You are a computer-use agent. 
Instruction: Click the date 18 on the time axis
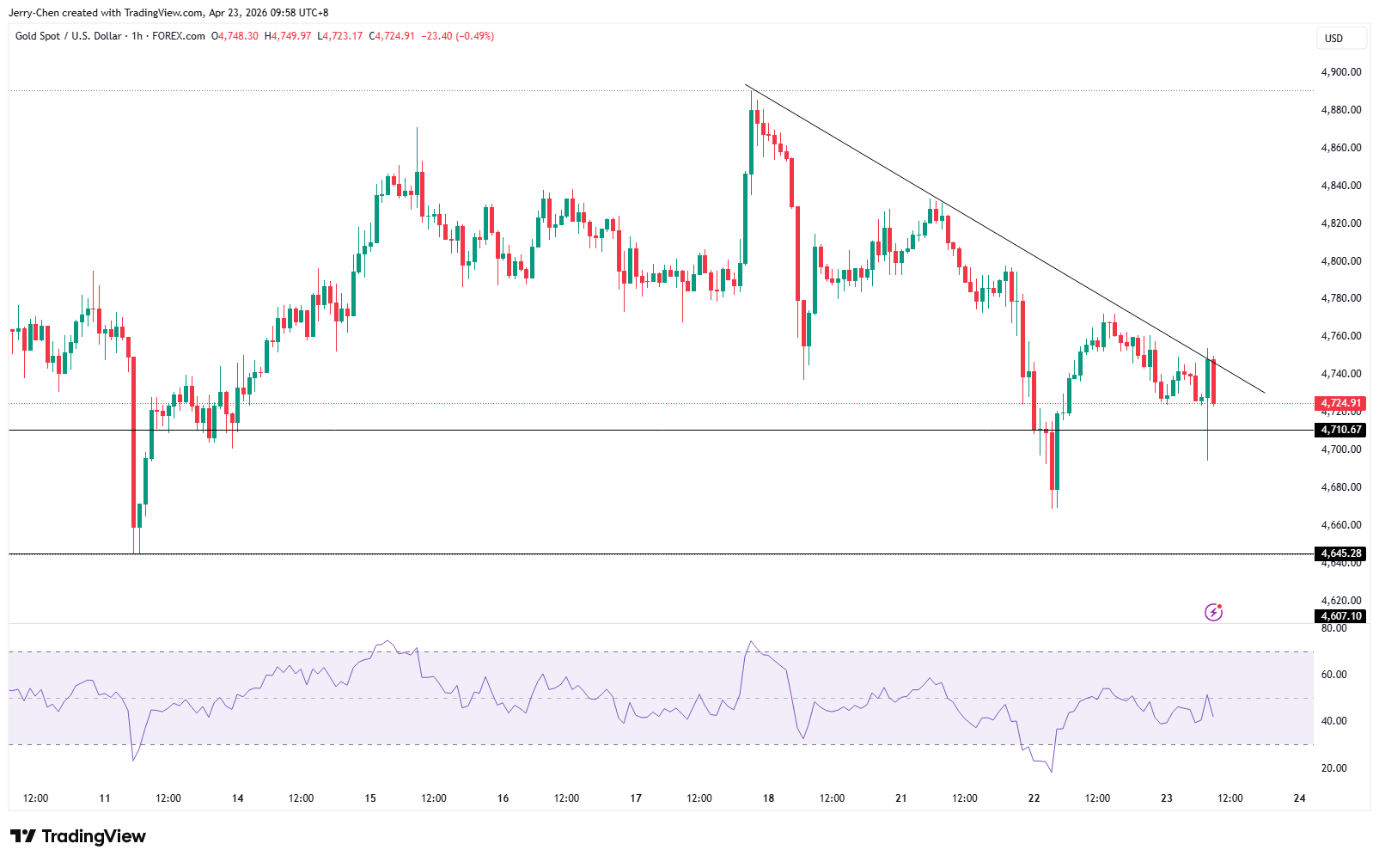(767, 798)
